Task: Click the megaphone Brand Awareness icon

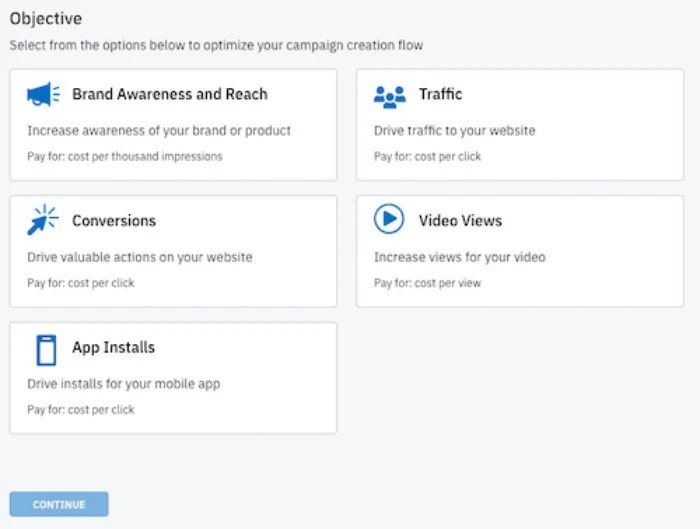Action: point(43,95)
